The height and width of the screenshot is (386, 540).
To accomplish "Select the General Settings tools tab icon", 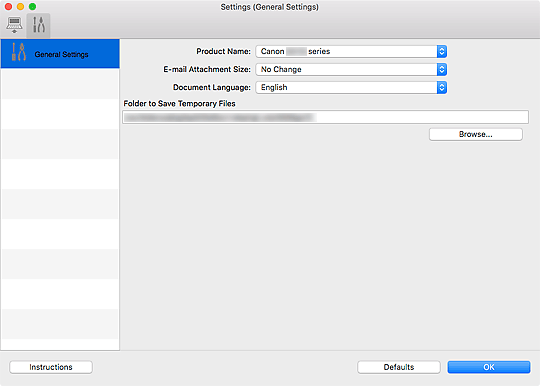I will (x=39, y=25).
